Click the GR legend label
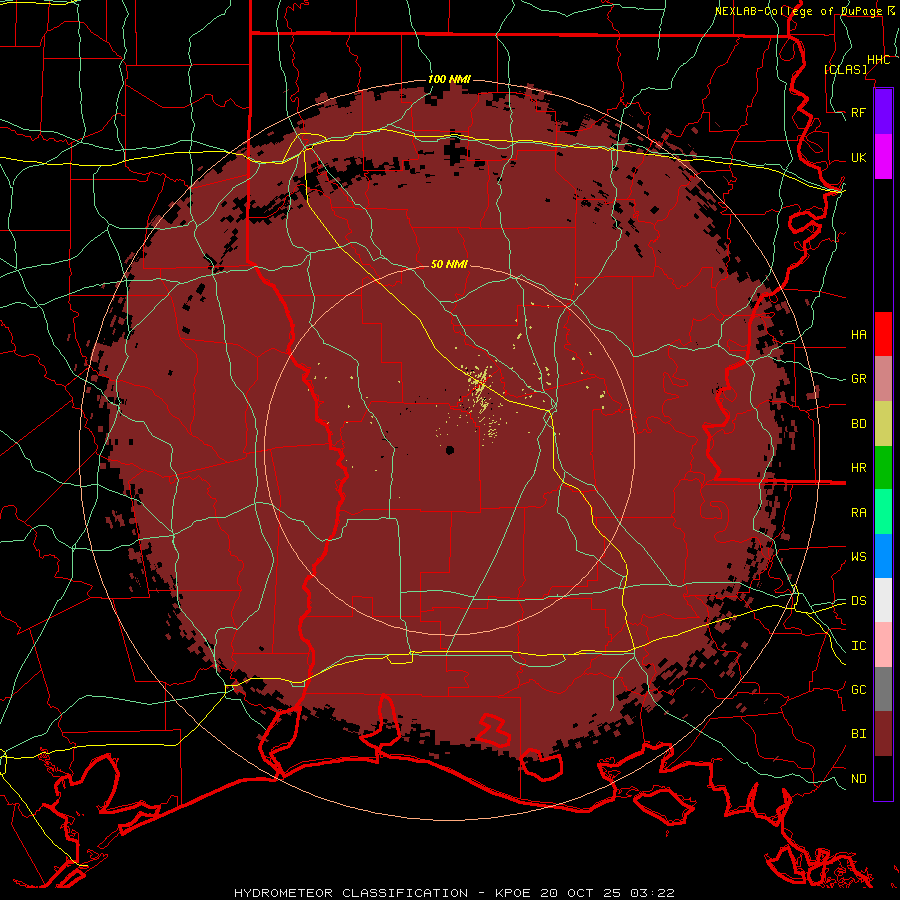The height and width of the screenshot is (900, 900). click(858, 379)
